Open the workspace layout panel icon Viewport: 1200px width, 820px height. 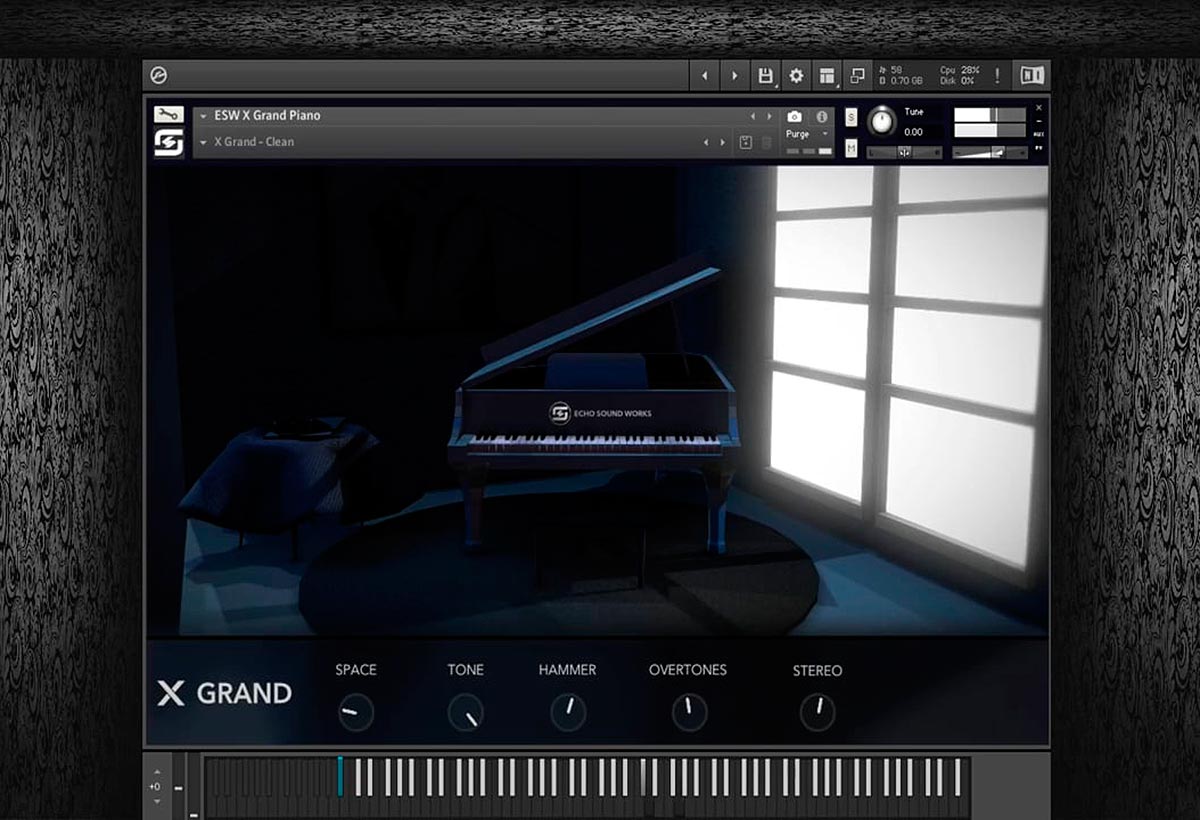(x=826, y=76)
